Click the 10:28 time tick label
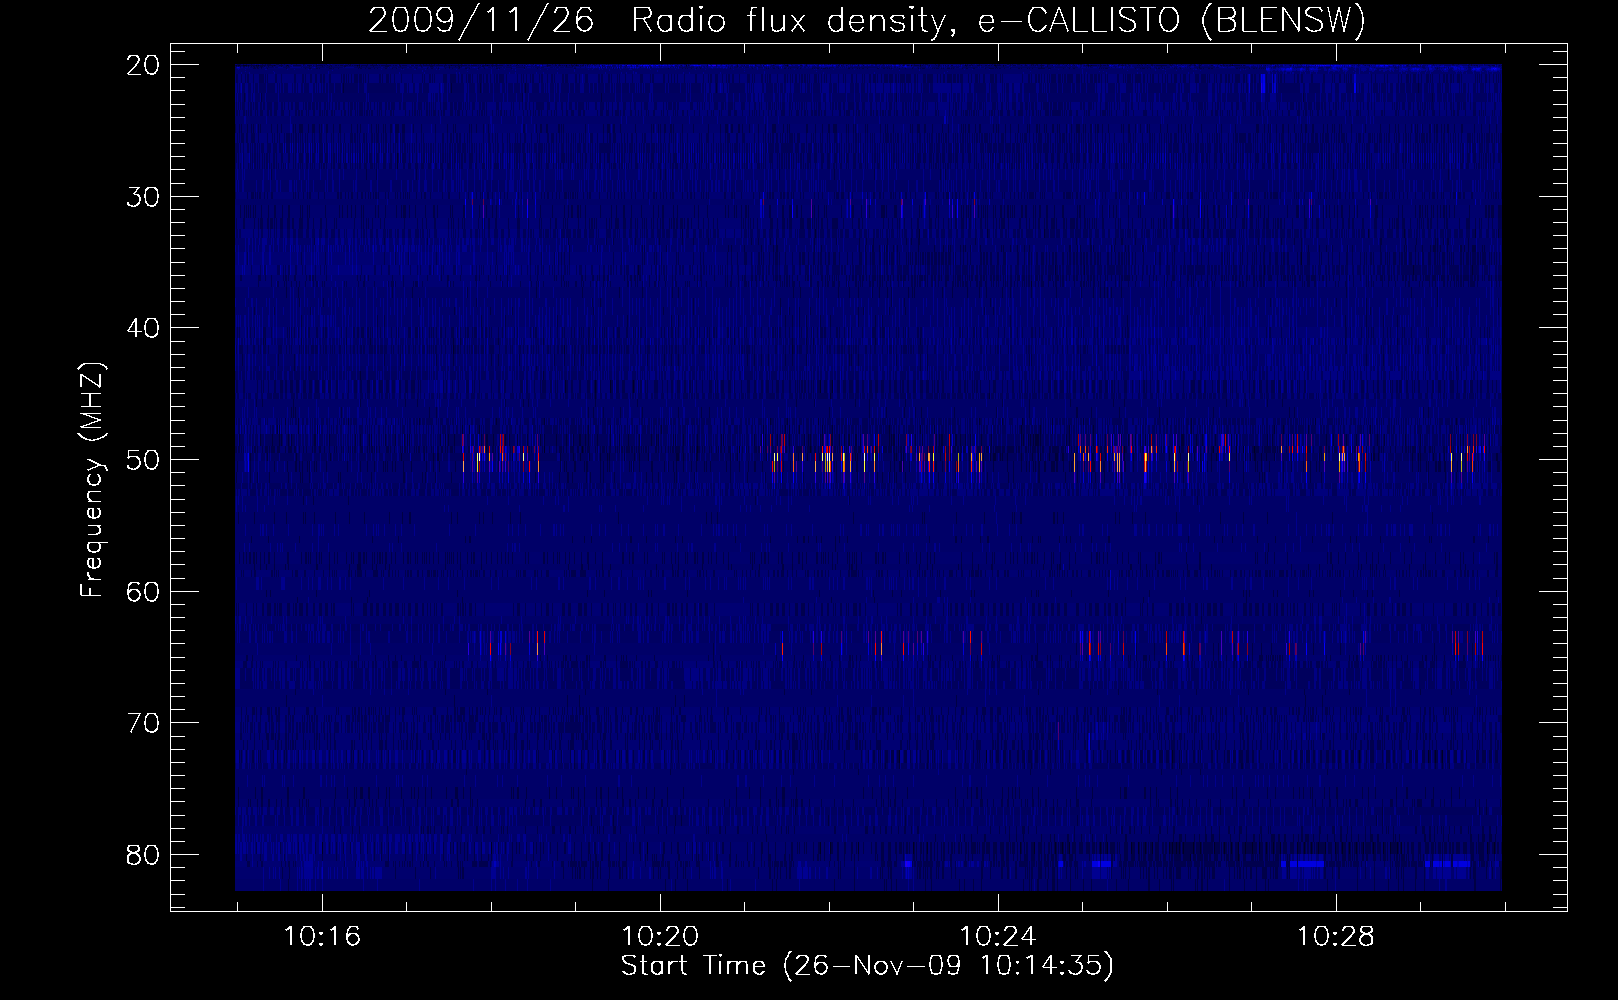This screenshot has width=1618, height=1000. click(x=1336, y=937)
